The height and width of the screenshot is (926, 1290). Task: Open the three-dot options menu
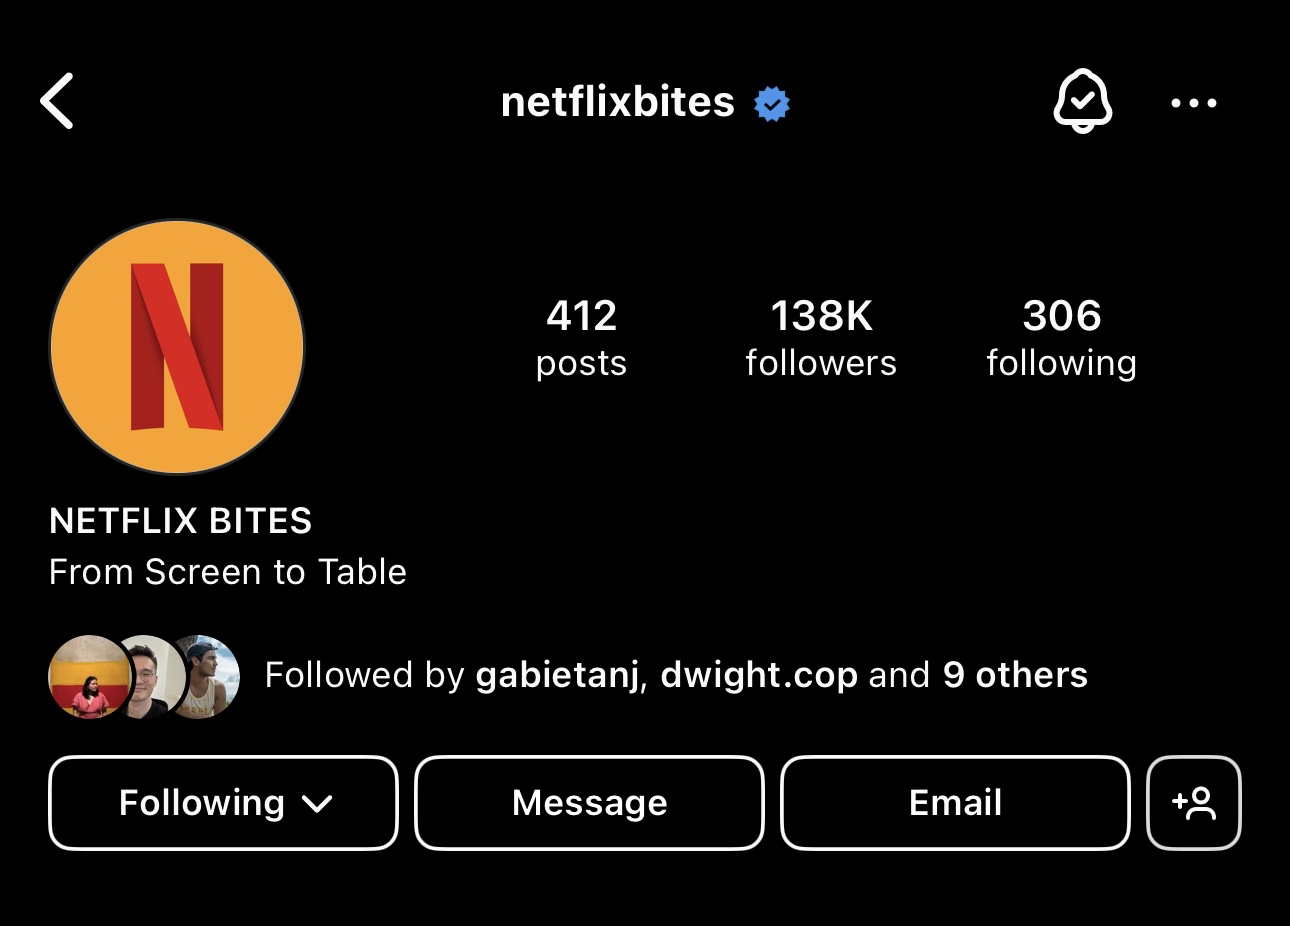click(1193, 102)
